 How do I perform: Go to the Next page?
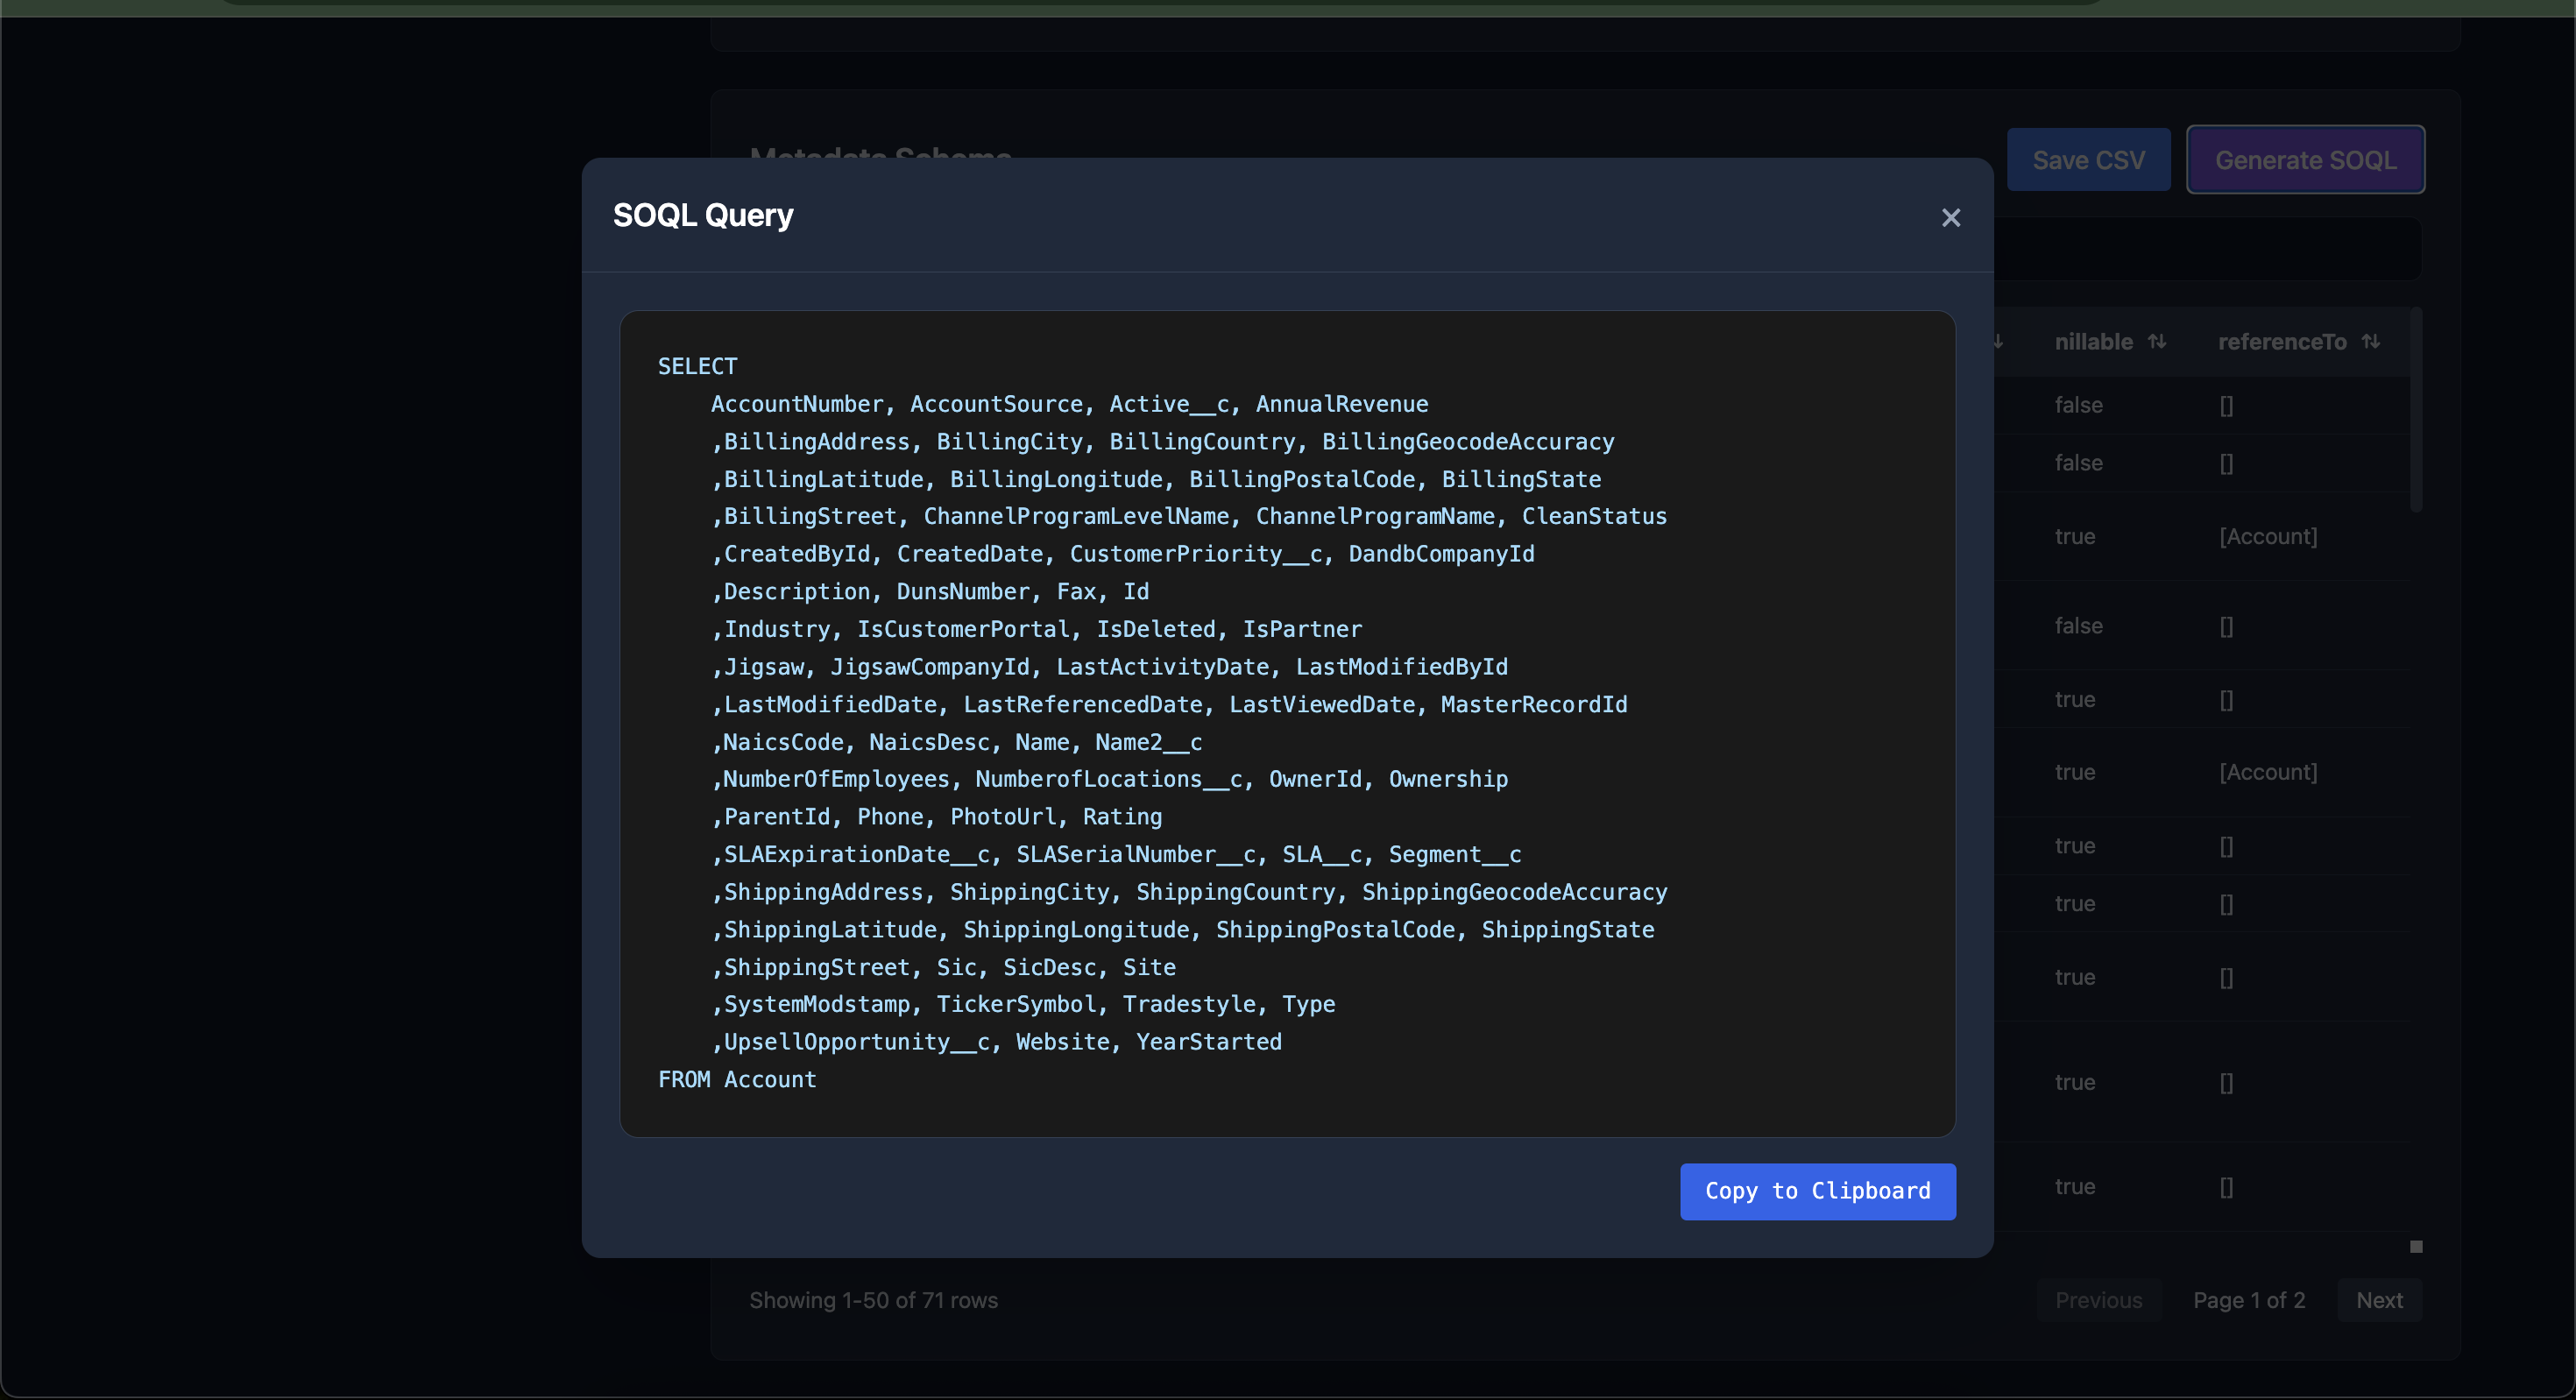click(x=2379, y=1300)
